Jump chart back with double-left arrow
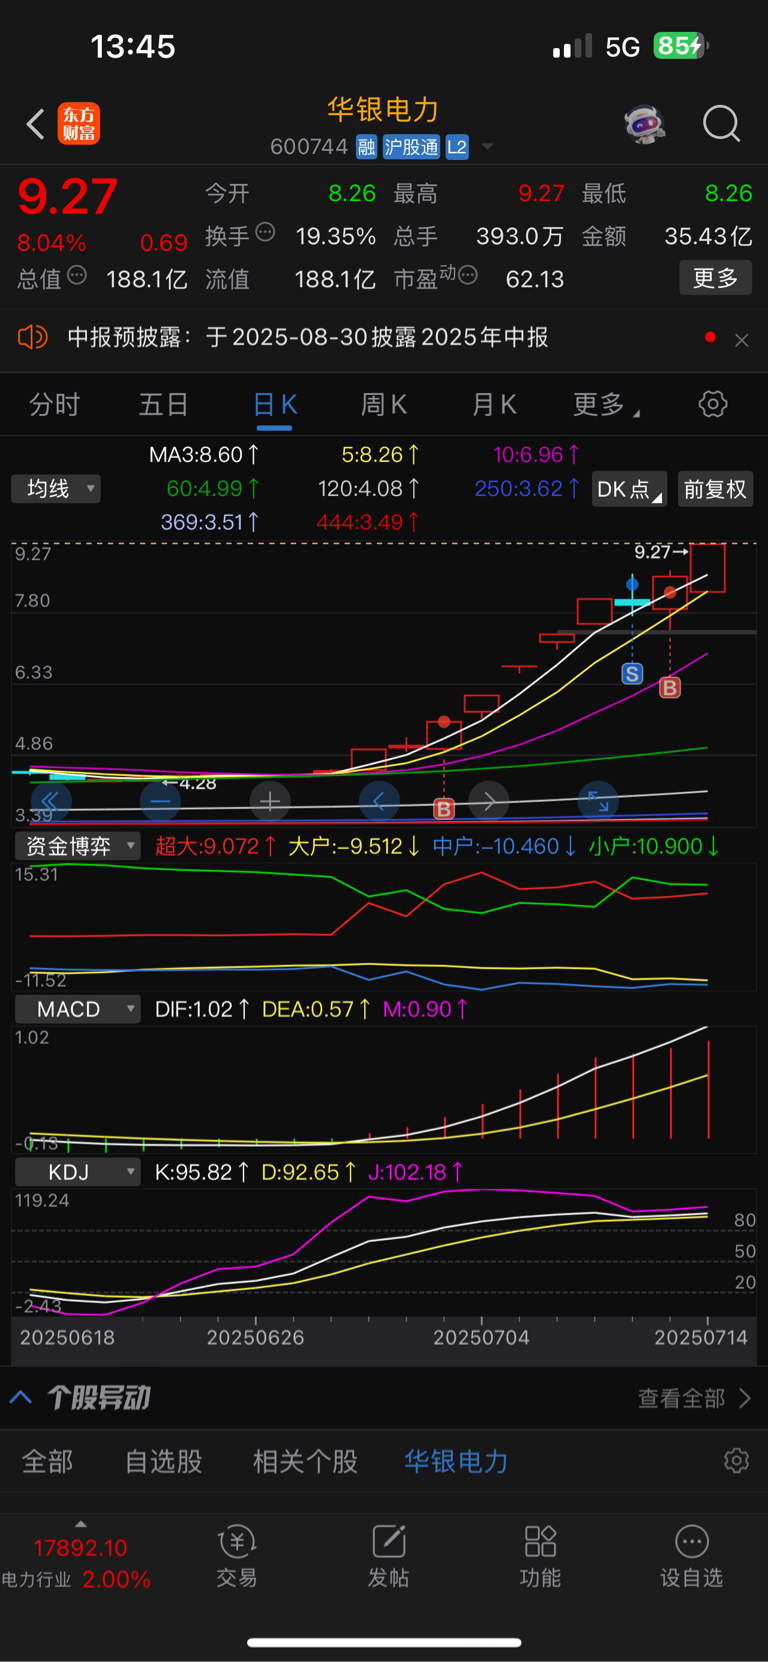This screenshot has width=768, height=1662. (50, 801)
